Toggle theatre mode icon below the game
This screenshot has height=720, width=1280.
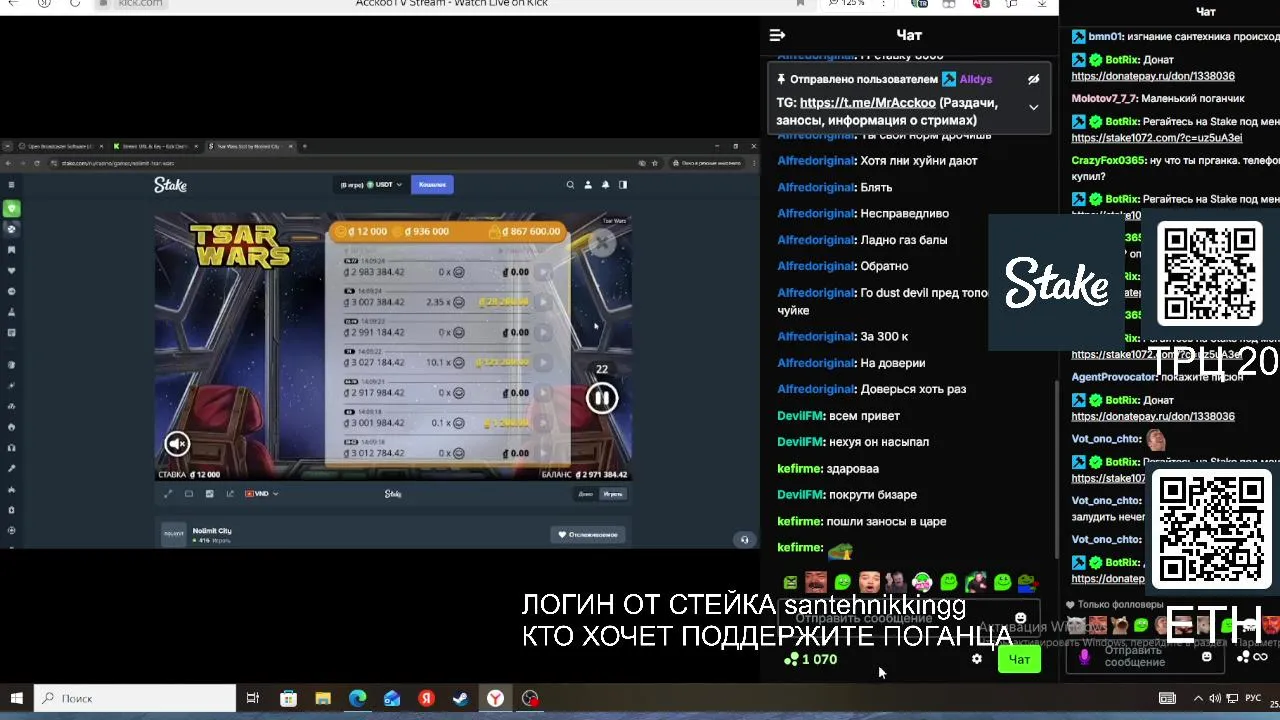point(189,493)
